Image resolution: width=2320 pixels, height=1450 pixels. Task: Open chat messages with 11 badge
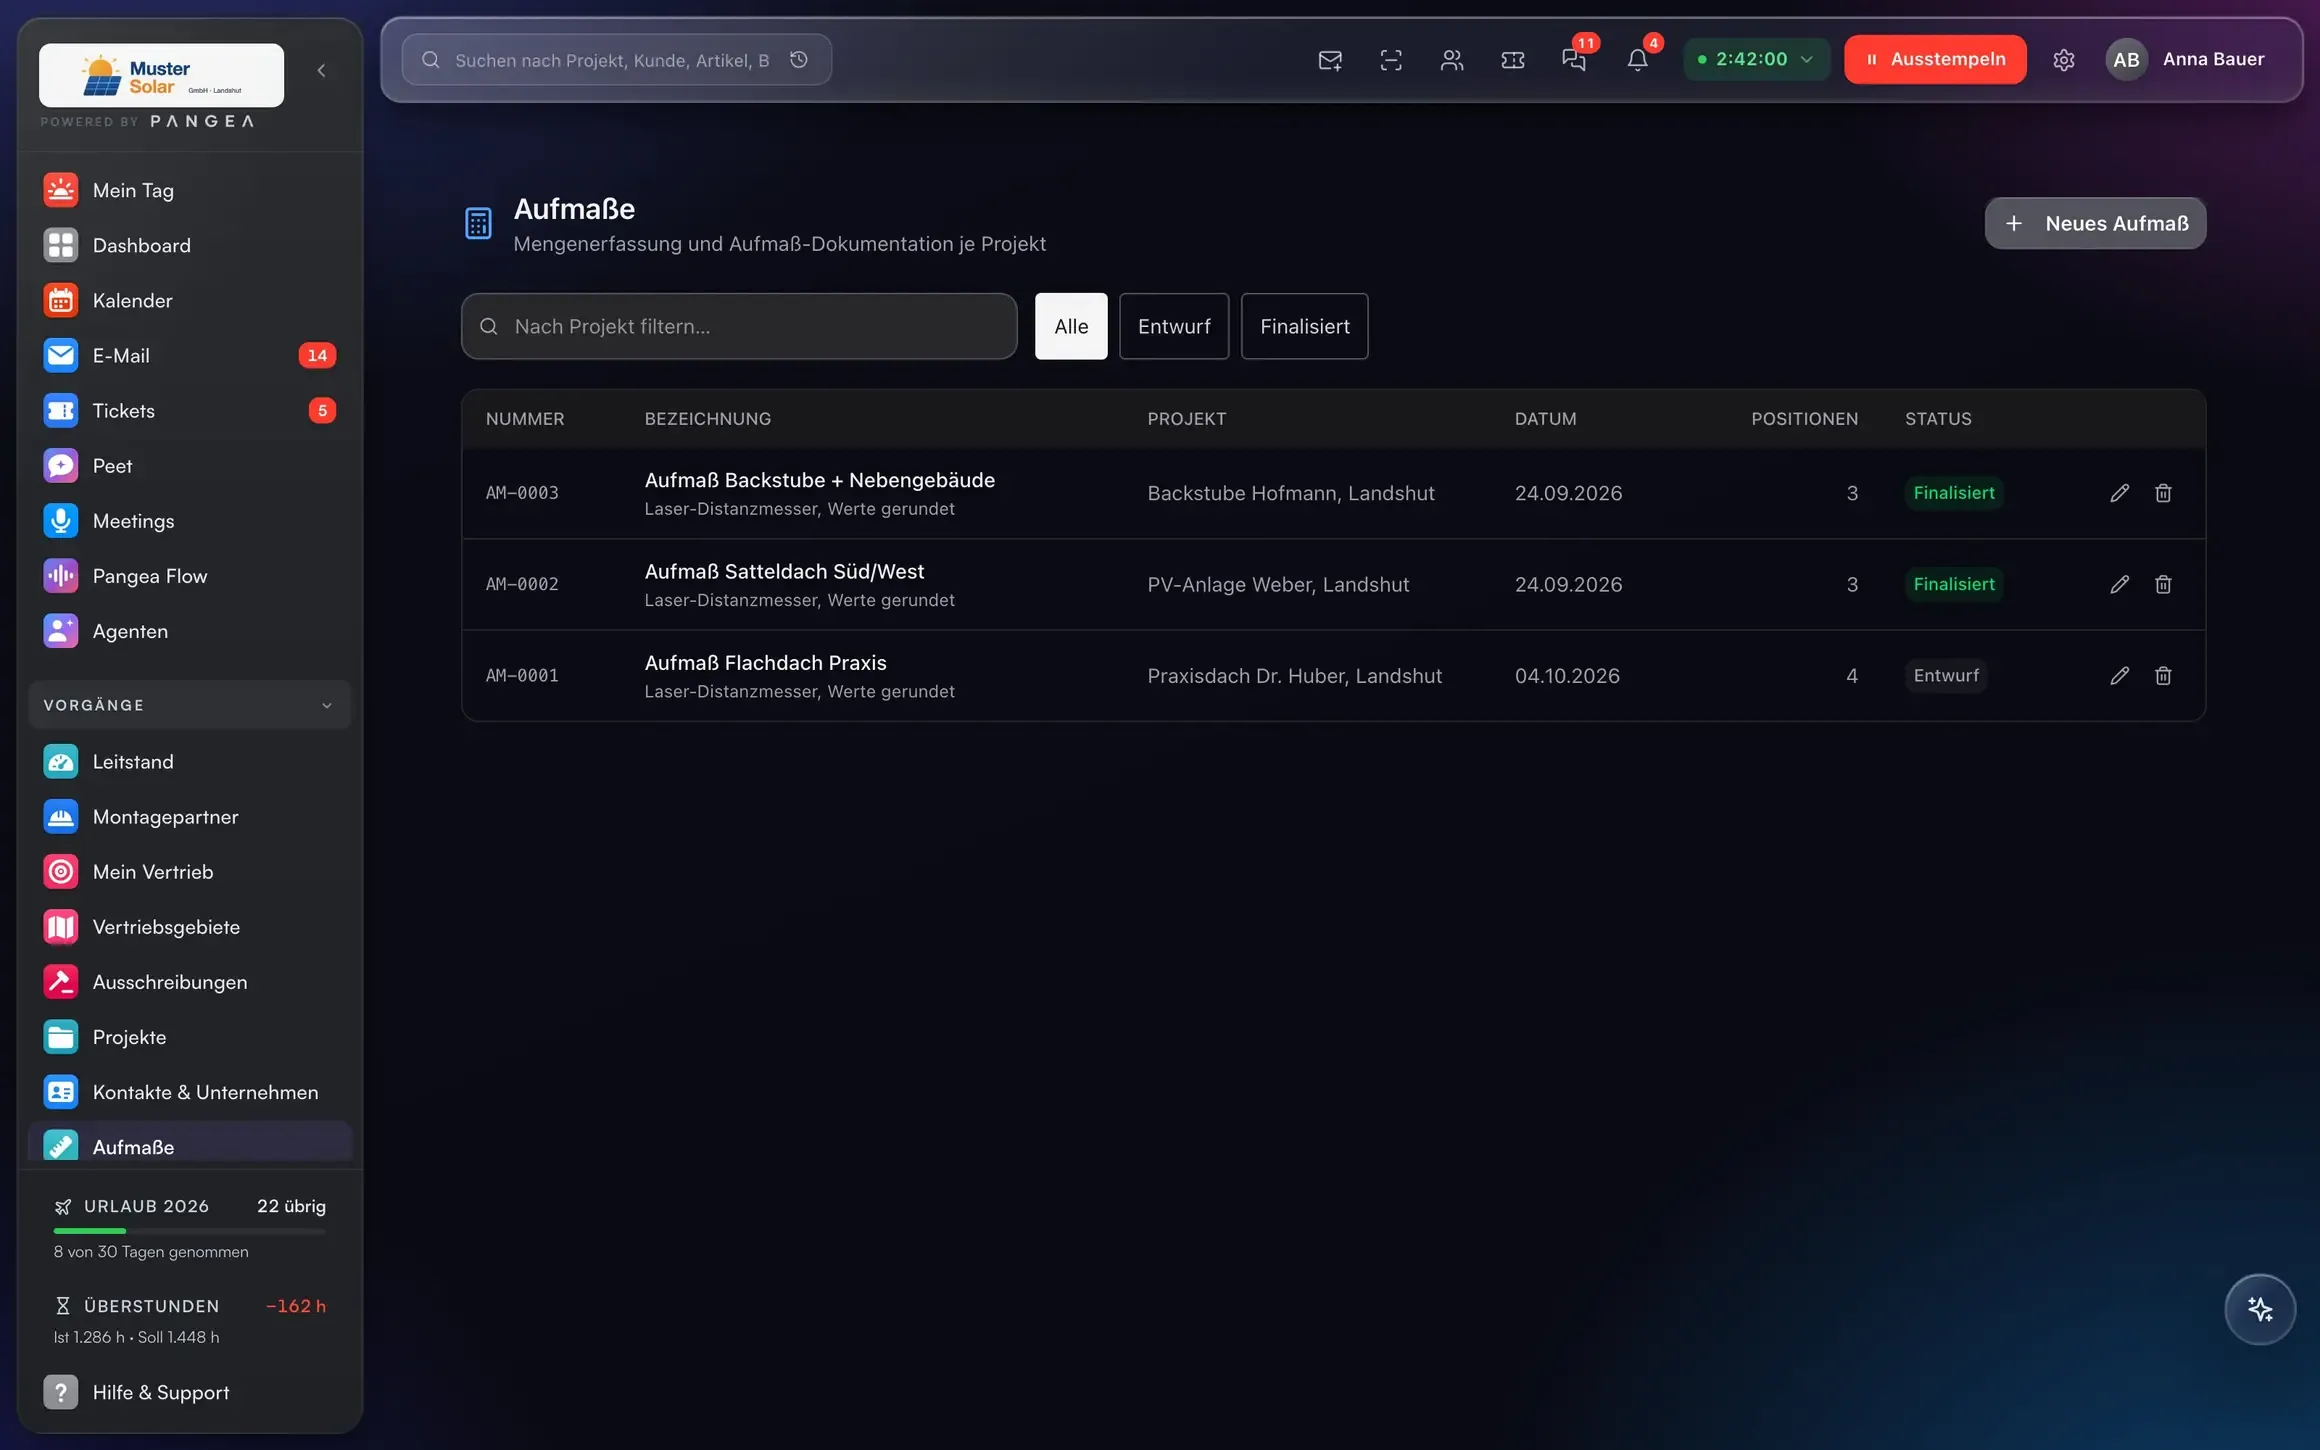pyautogui.click(x=1574, y=60)
